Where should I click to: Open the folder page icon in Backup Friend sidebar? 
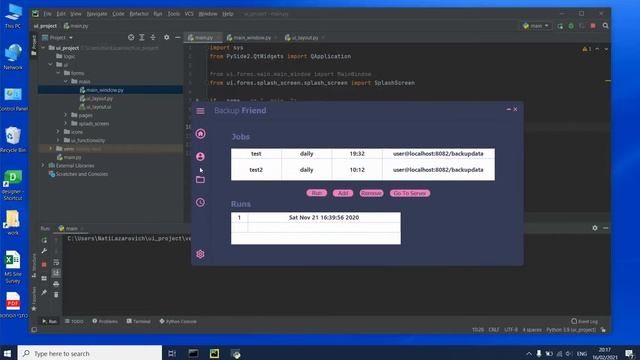click(x=200, y=180)
